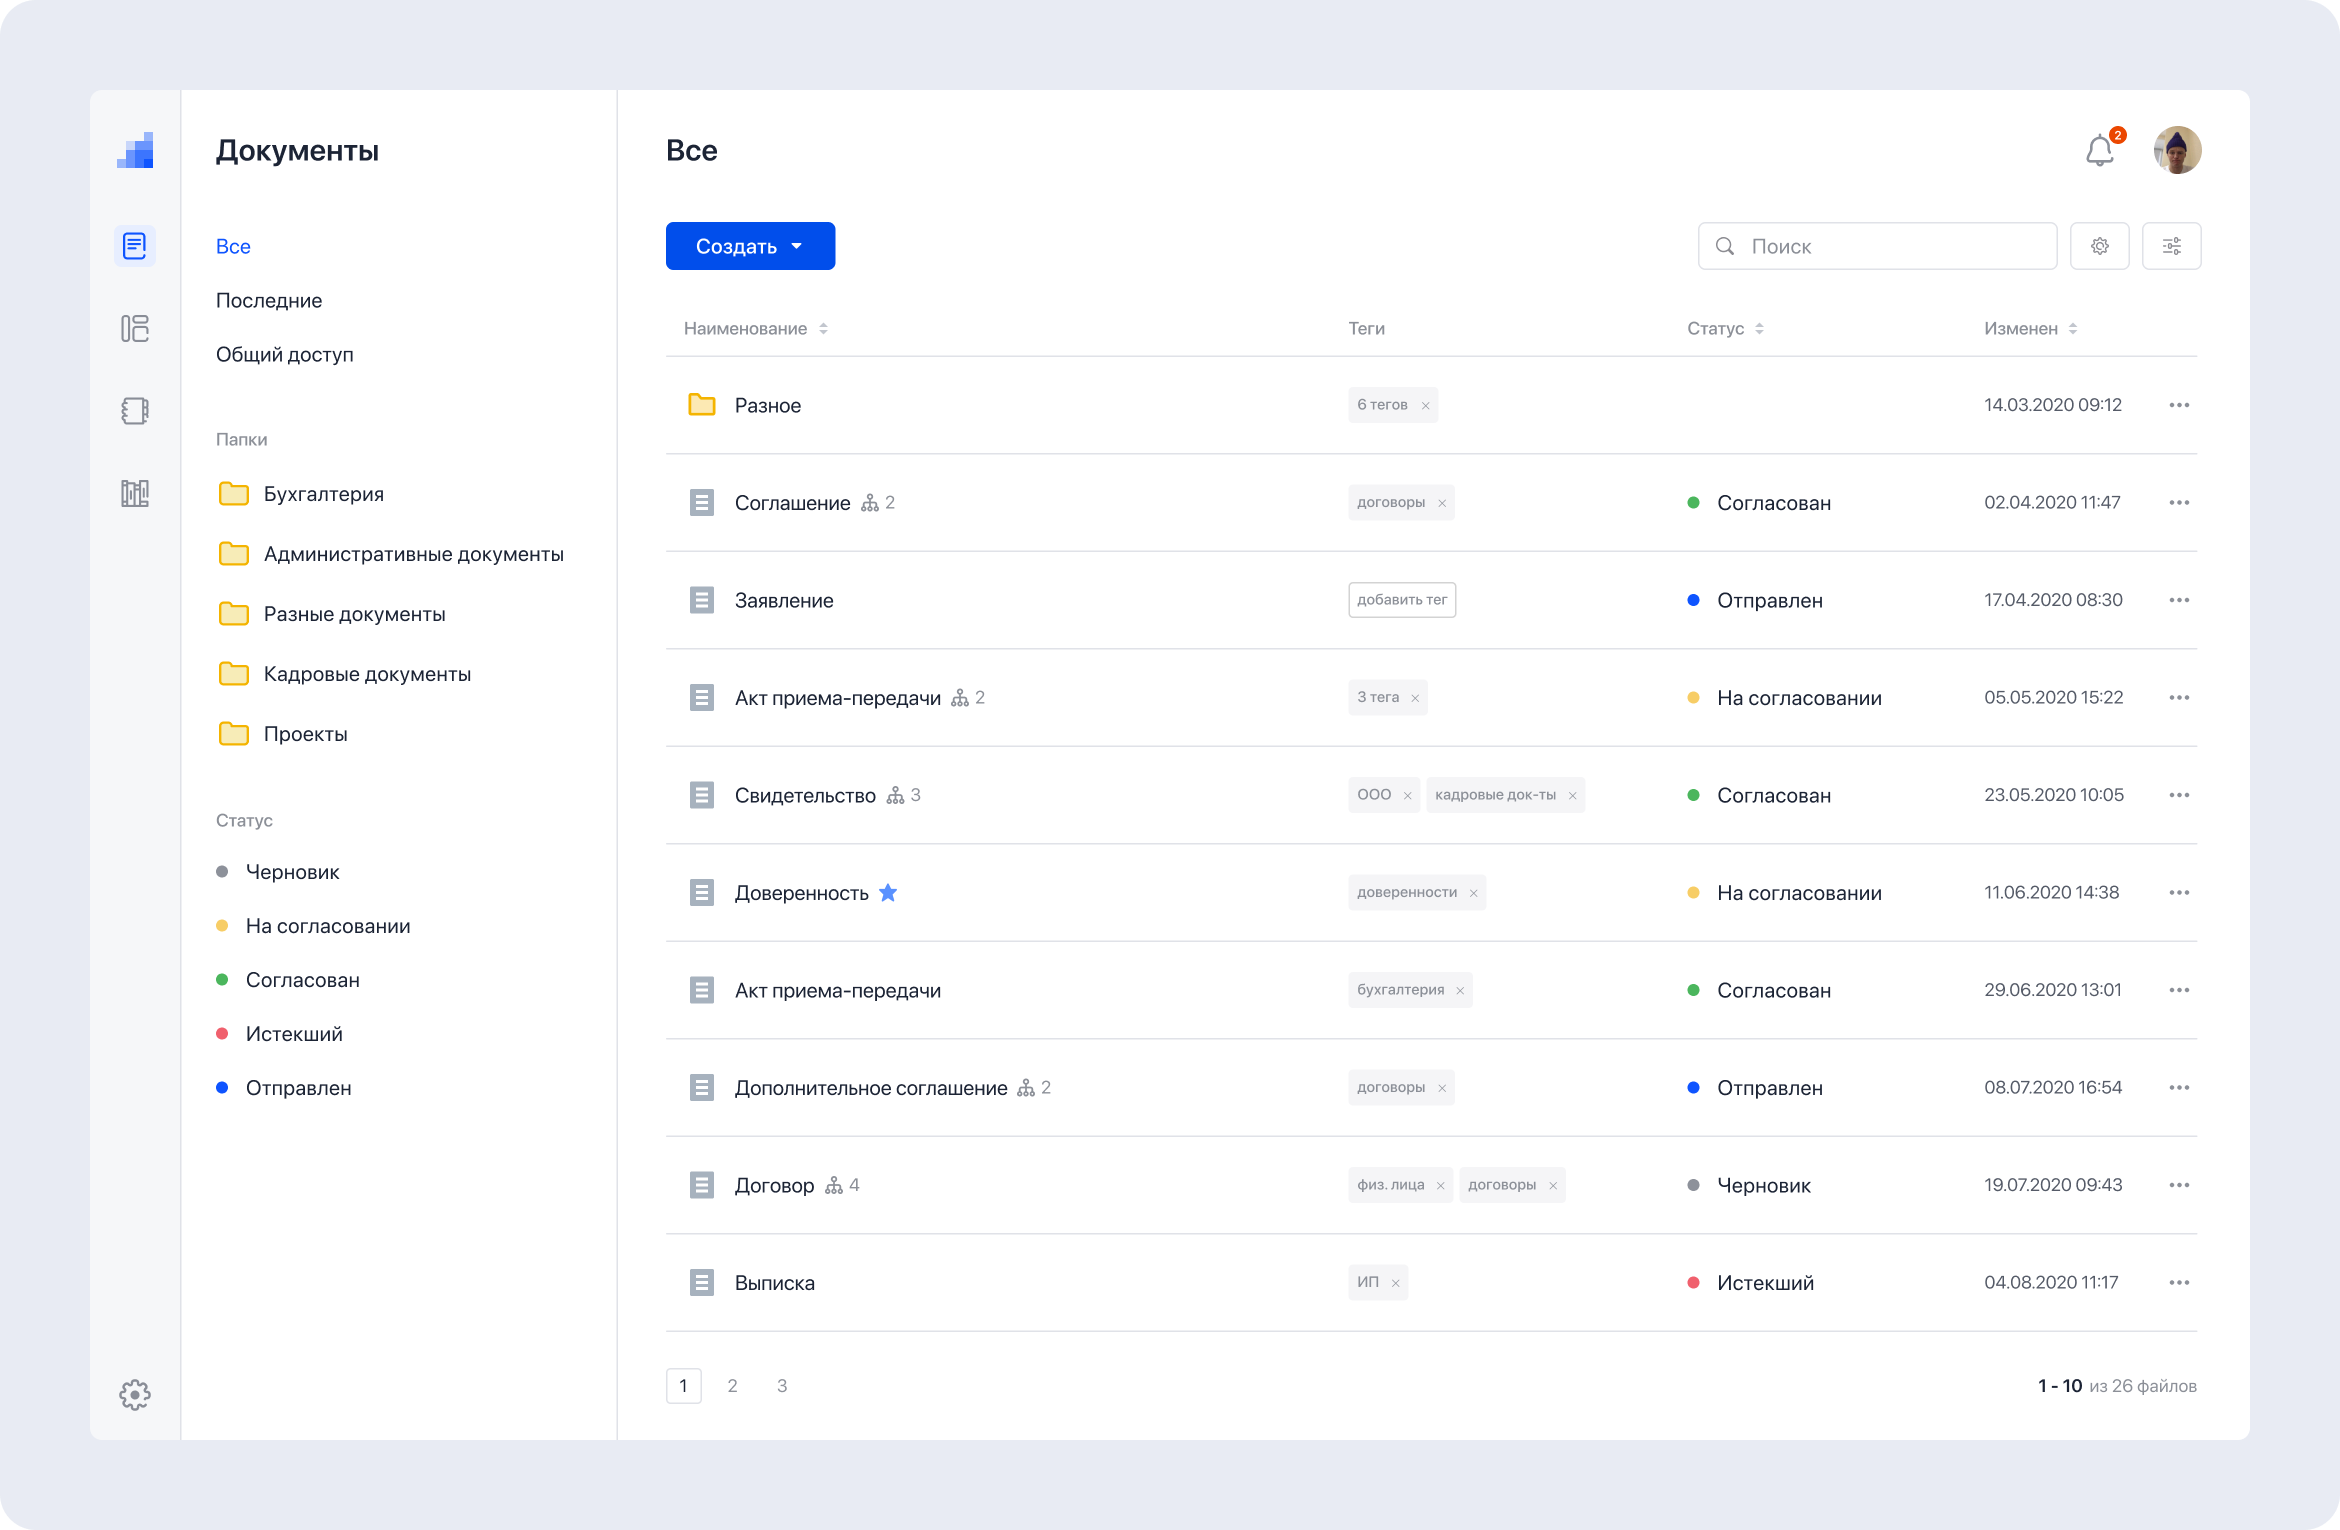This screenshot has height=1530, width=2340.
Task: Open the filter sliders icon
Action: (2171, 246)
